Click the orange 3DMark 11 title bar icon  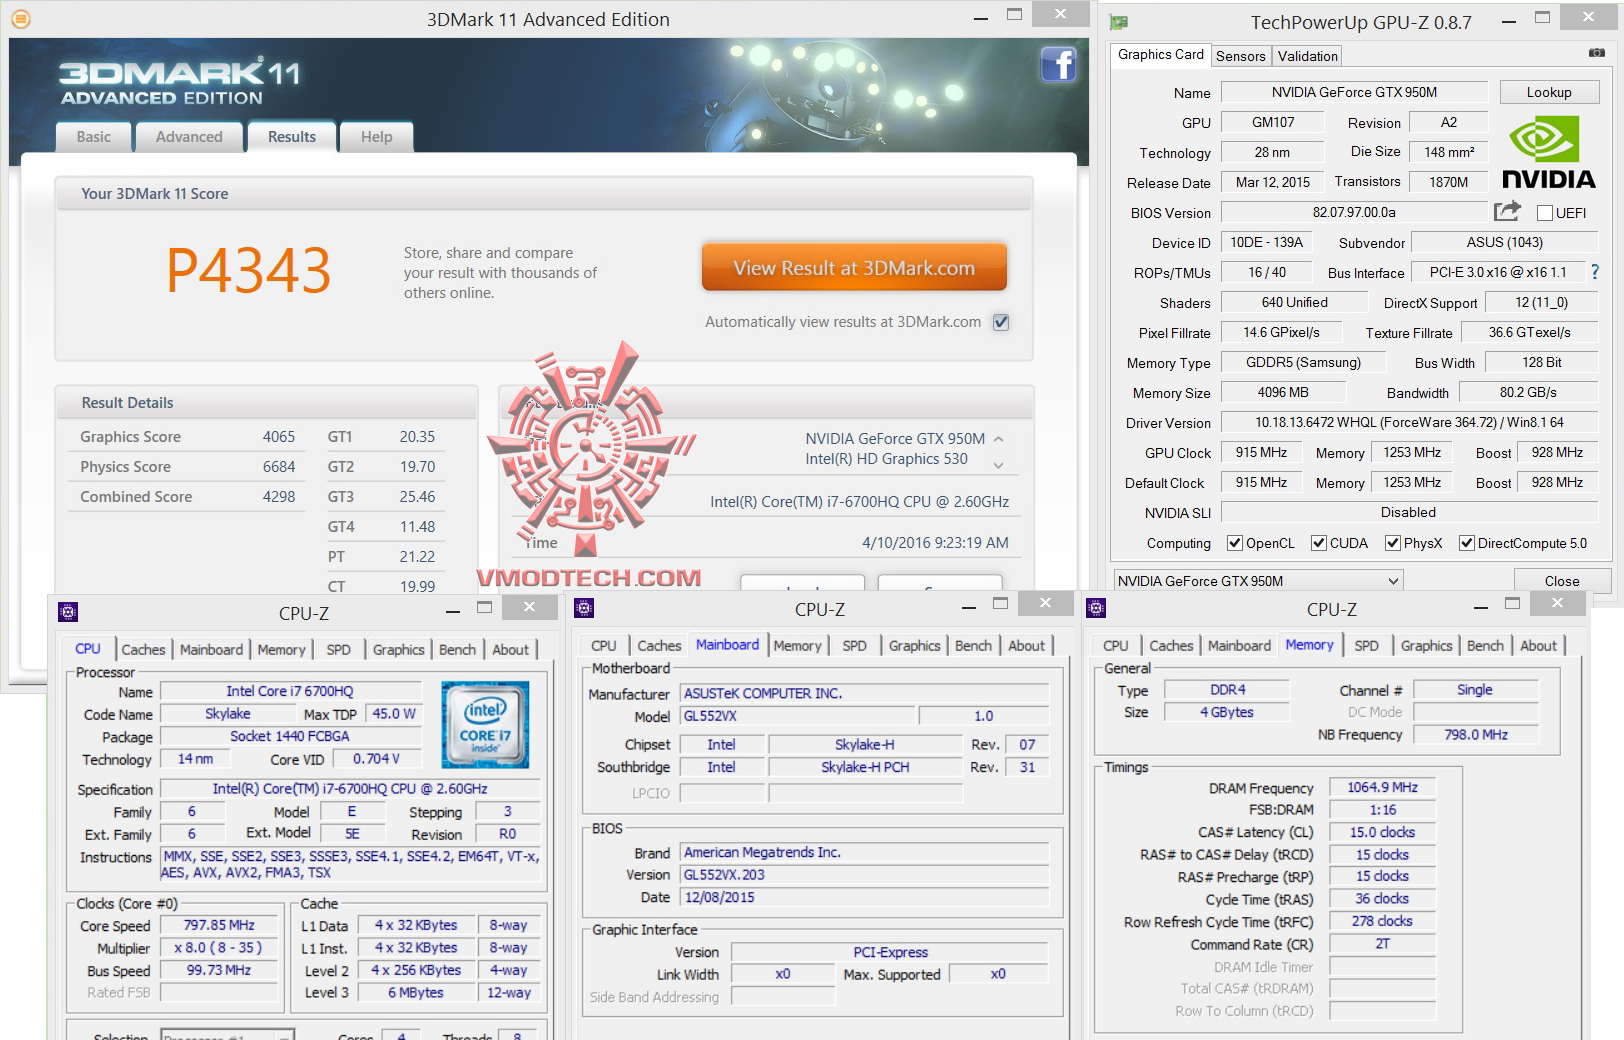(x=21, y=19)
